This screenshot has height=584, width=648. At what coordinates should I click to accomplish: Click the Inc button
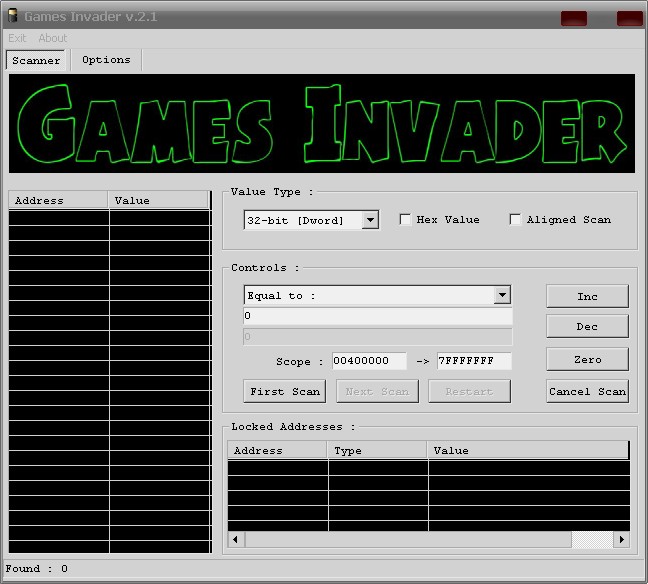coord(587,296)
